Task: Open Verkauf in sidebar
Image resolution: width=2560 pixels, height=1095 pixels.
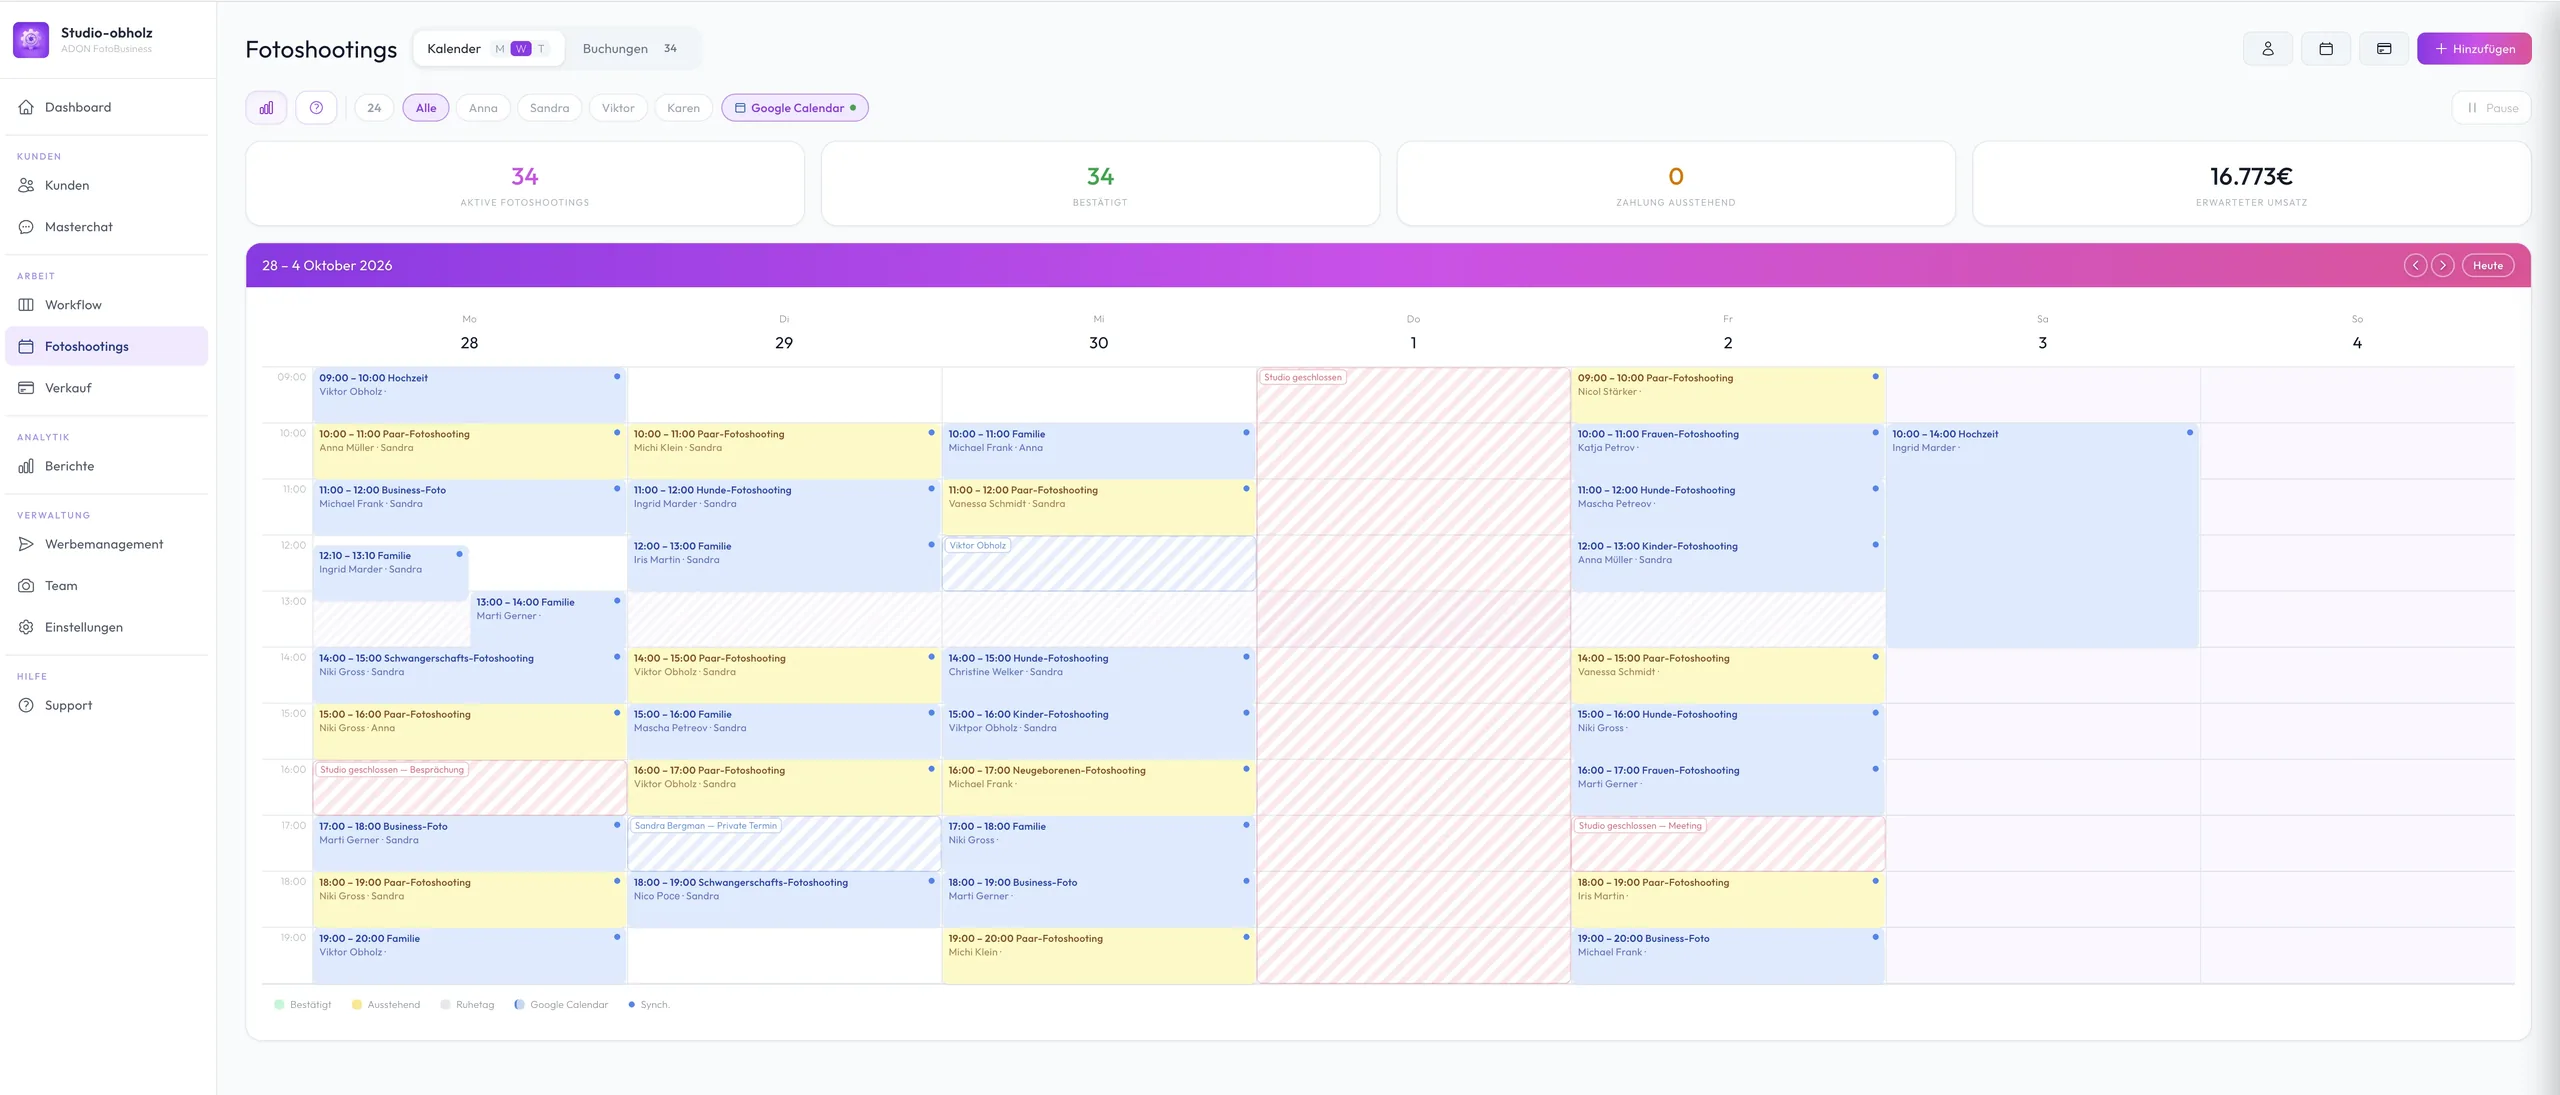Action: [x=107, y=388]
